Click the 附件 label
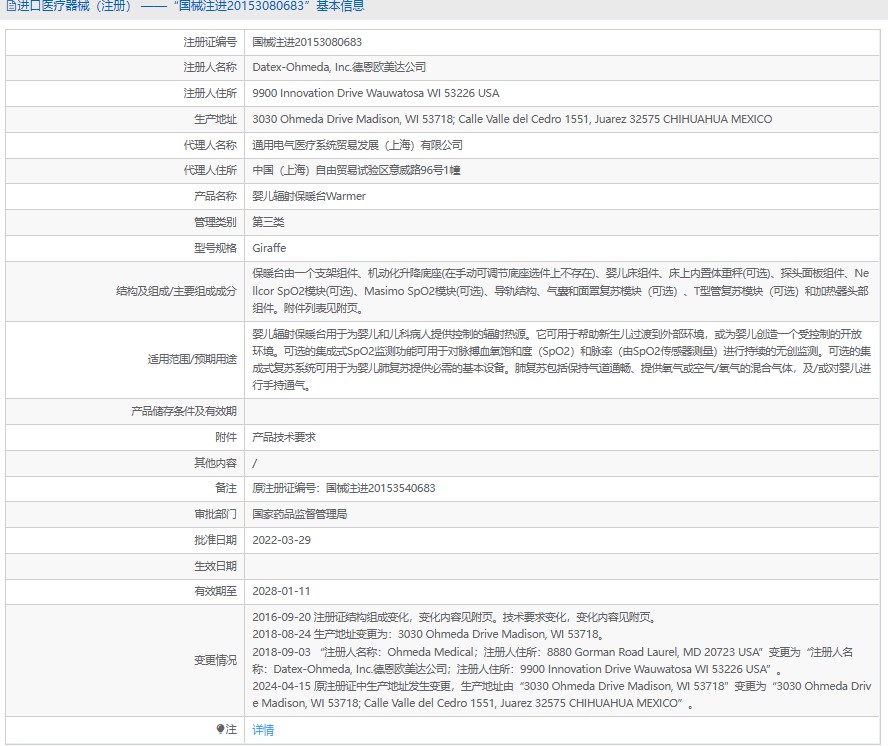 point(226,437)
